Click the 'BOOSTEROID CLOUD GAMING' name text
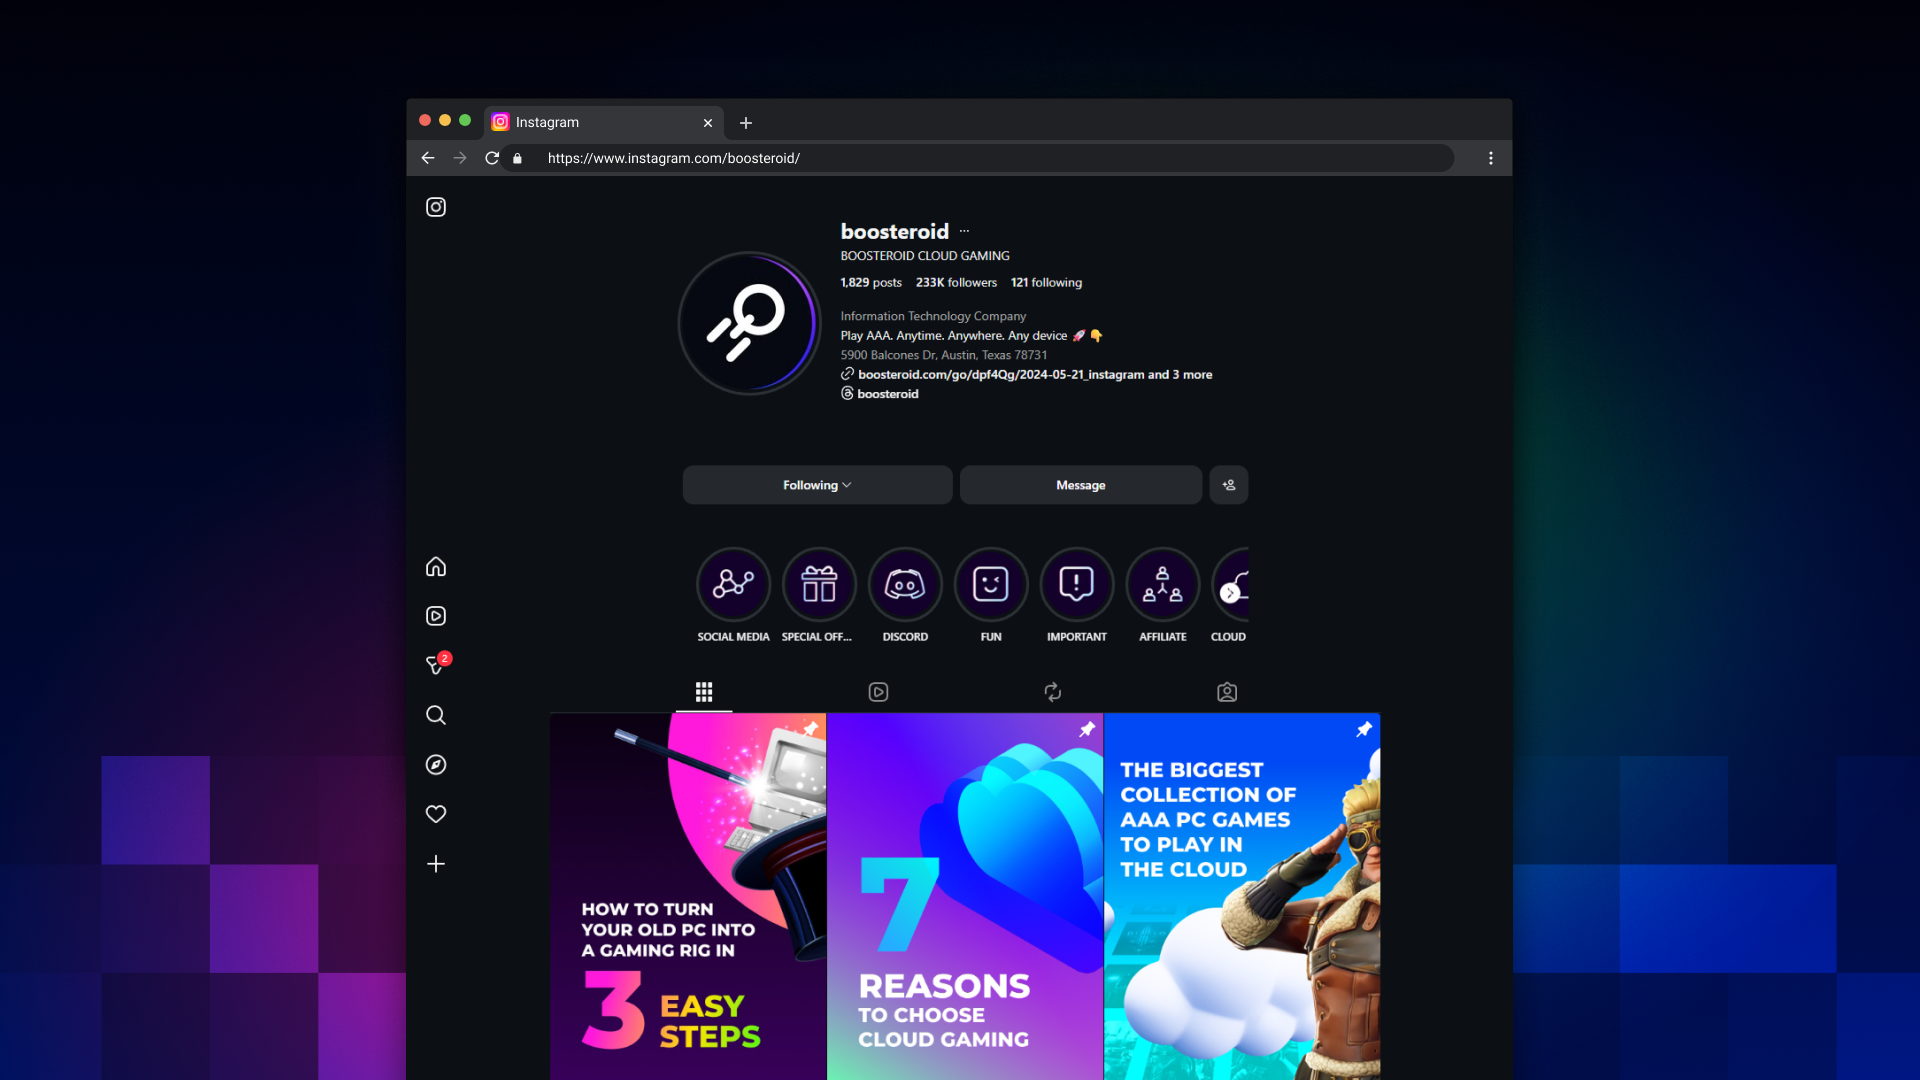This screenshot has height=1080, width=1920. [x=925, y=256]
